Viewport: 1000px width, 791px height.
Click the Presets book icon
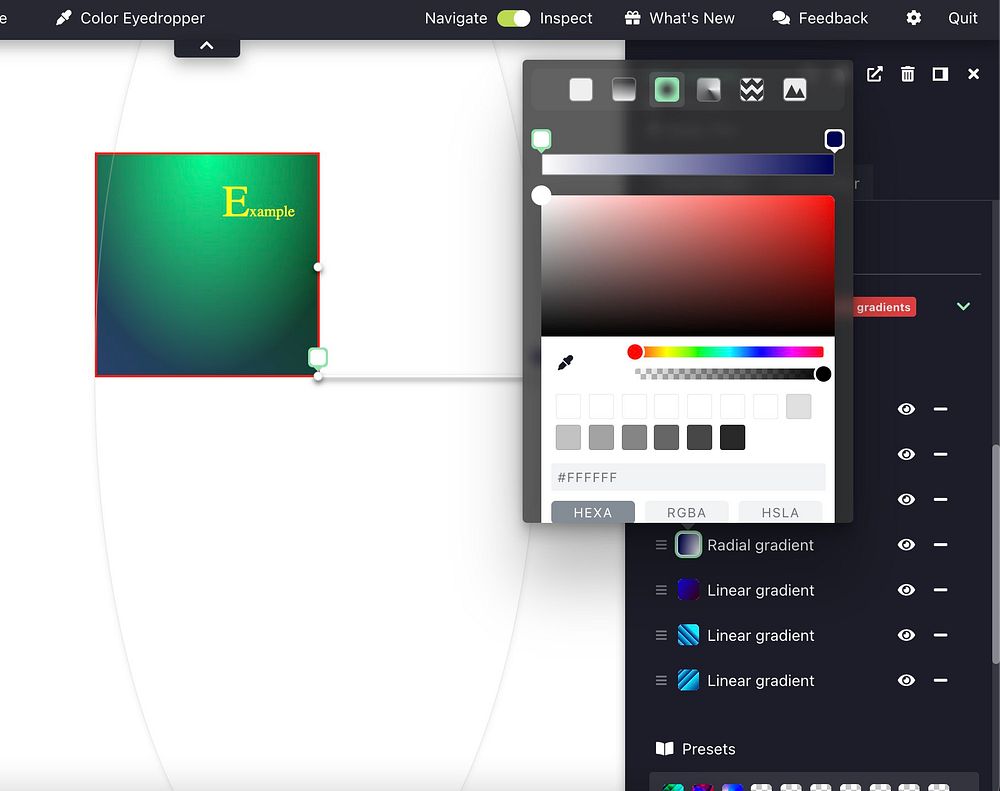click(x=665, y=748)
